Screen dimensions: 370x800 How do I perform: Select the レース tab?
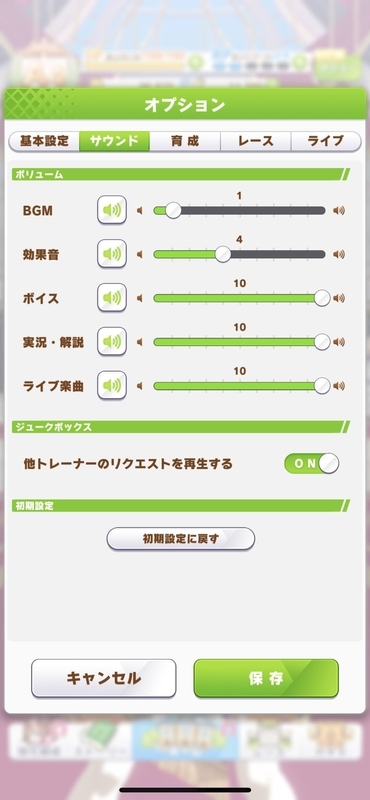coord(256,141)
